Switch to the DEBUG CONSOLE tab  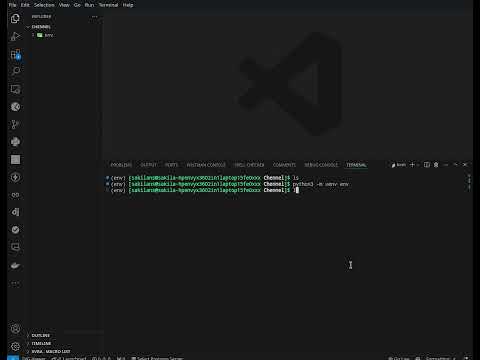click(321, 165)
